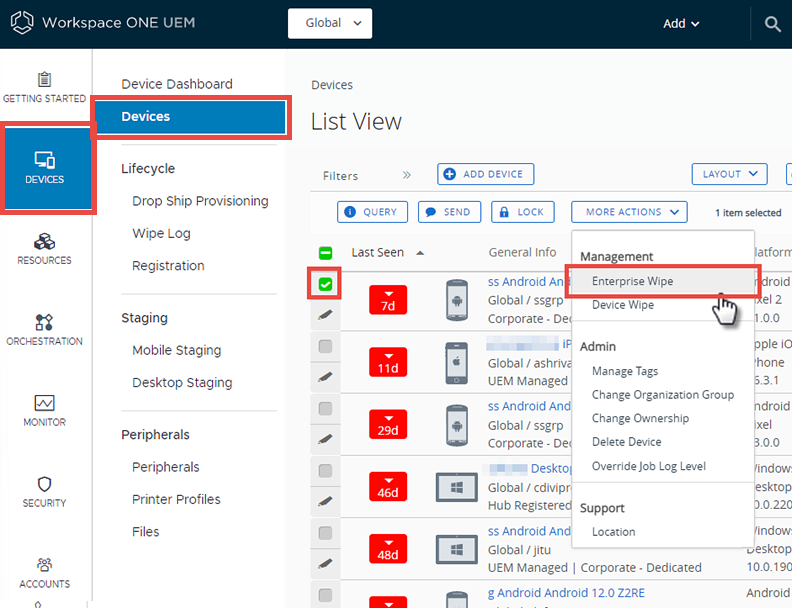Choose Device Wipe from the menu
792x608 pixels.
(622, 305)
